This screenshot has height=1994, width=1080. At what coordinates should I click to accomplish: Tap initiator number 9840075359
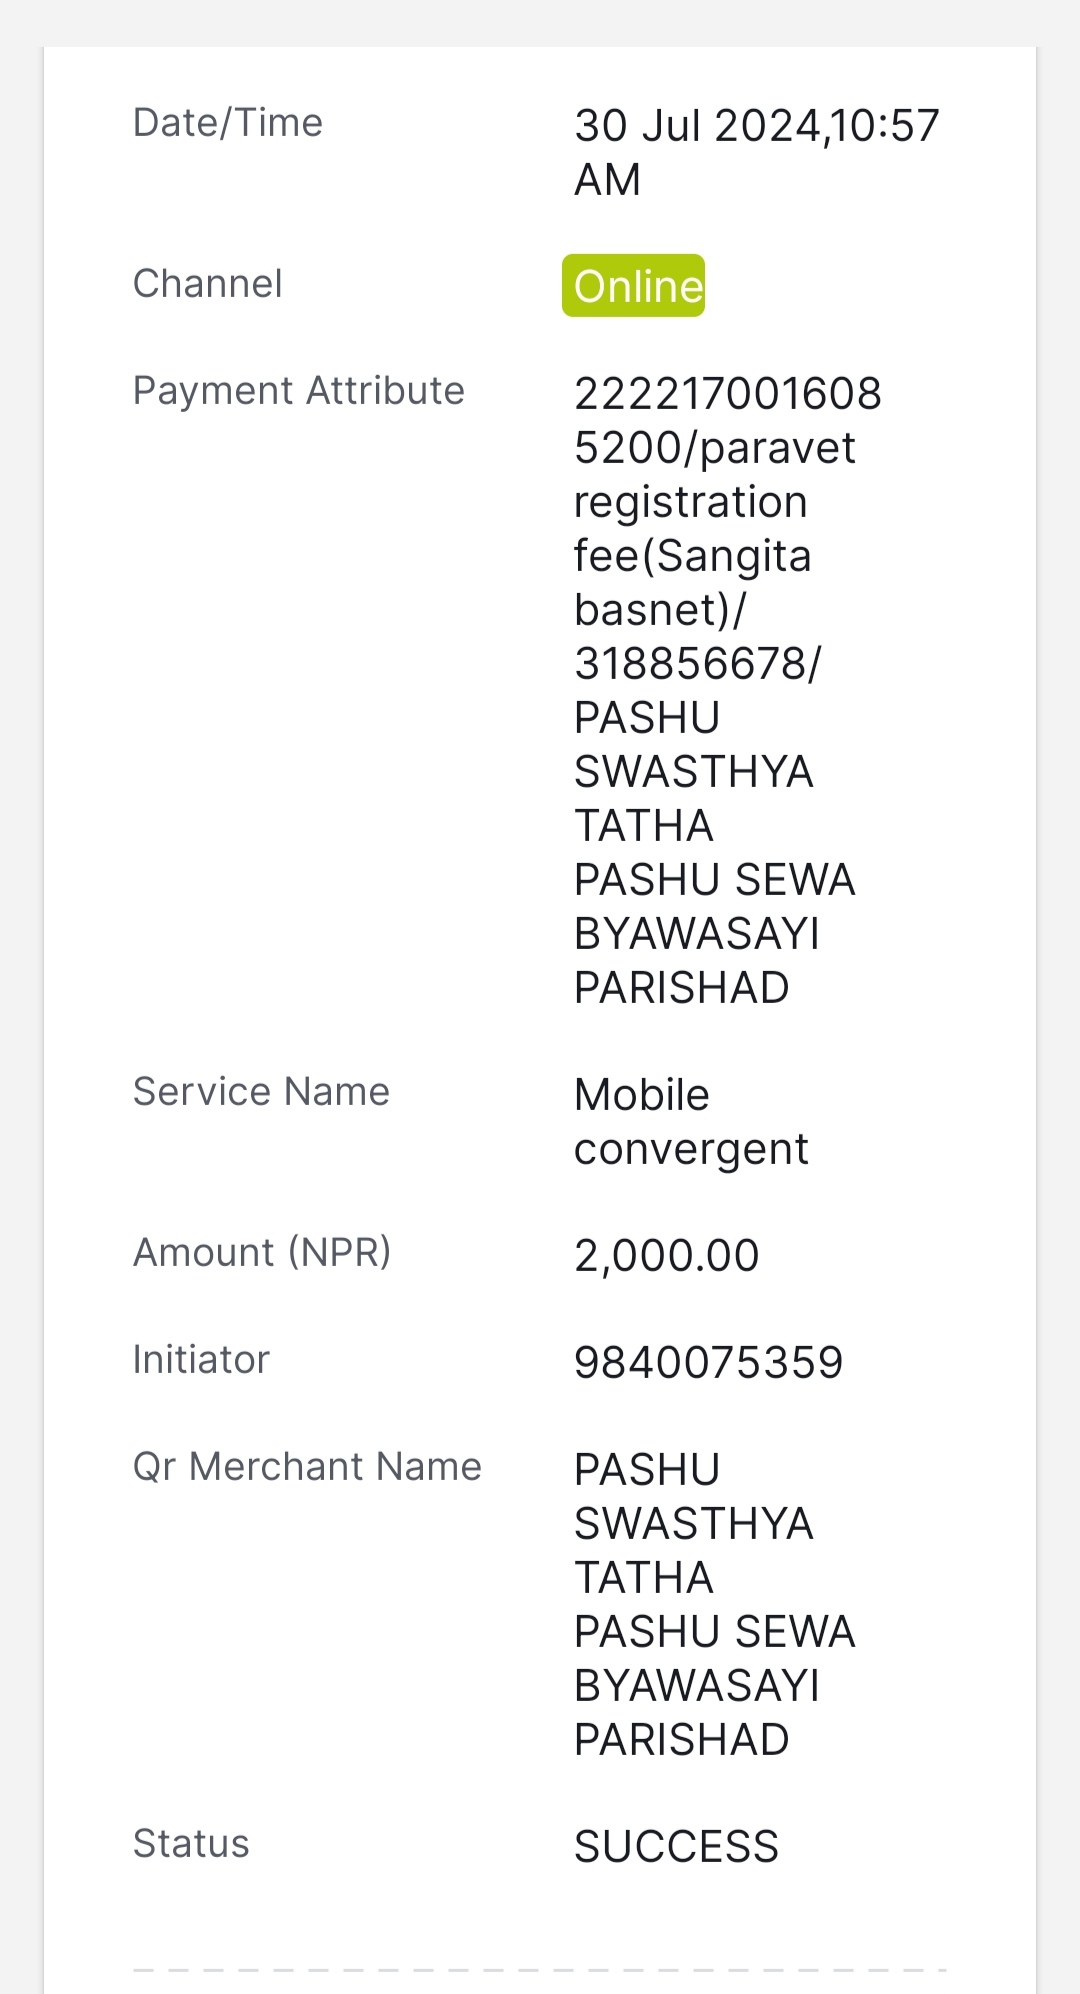pyautogui.click(x=709, y=1363)
